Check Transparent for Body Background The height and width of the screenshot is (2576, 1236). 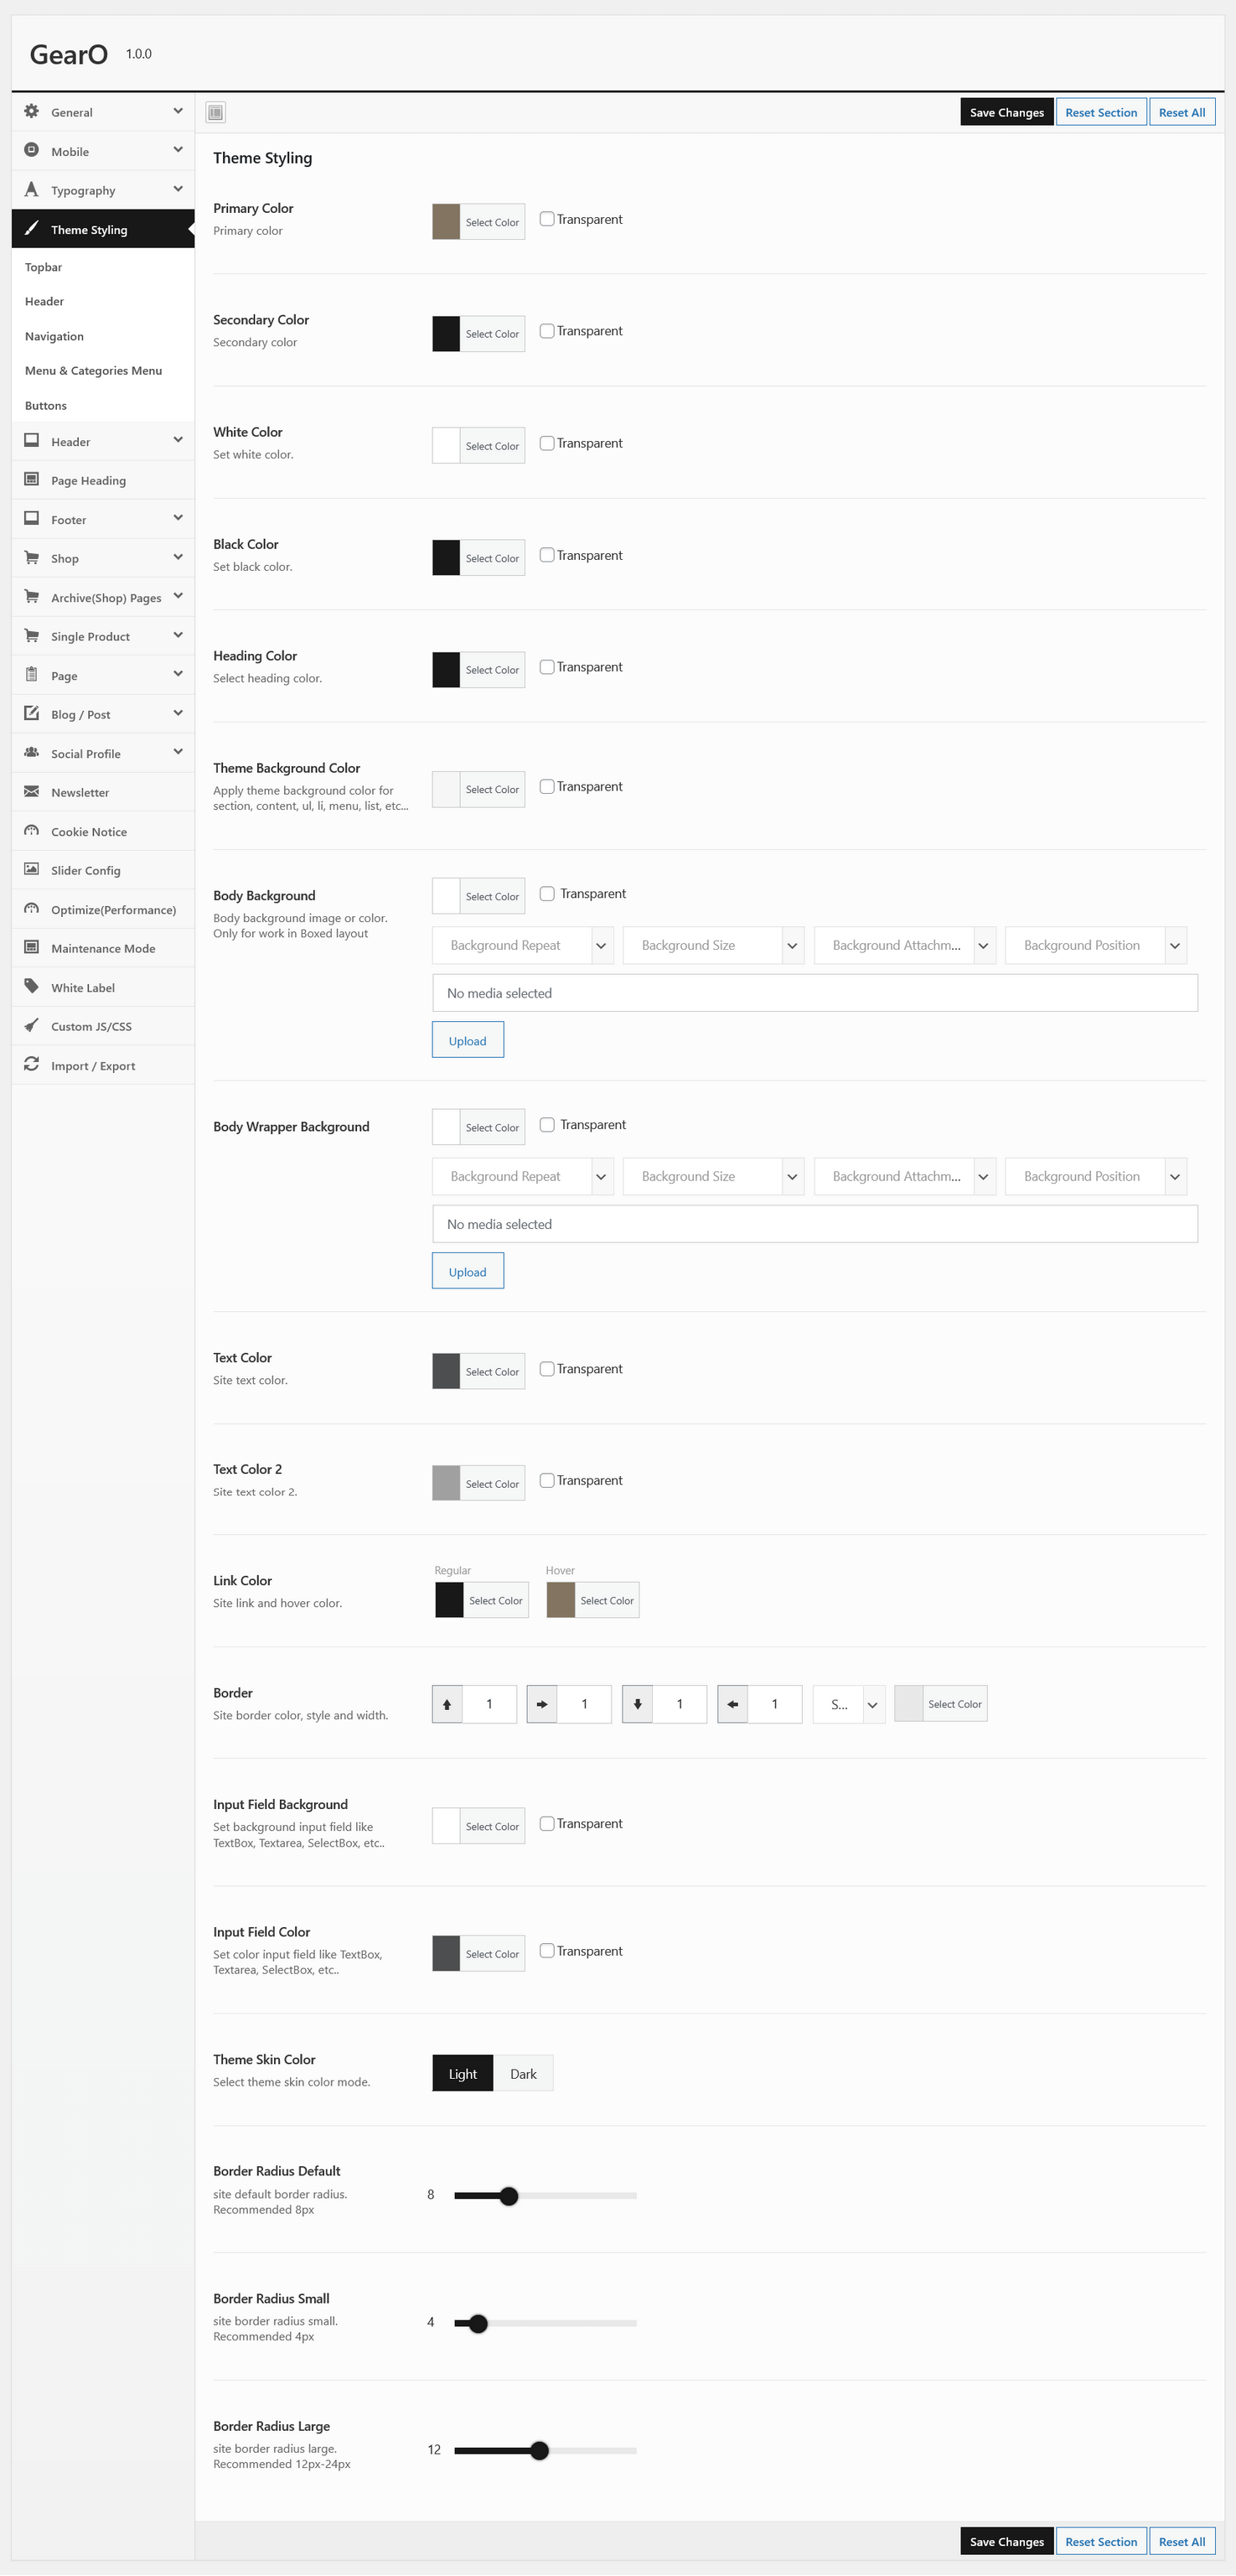[x=547, y=894]
